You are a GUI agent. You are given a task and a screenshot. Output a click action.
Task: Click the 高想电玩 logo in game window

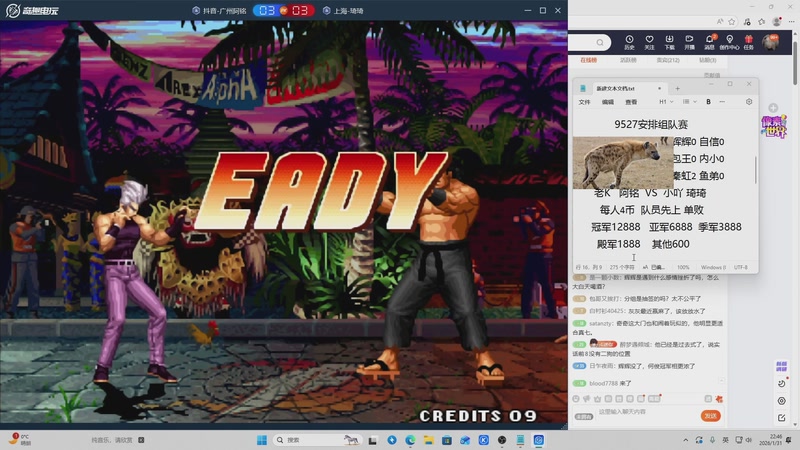point(32,10)
